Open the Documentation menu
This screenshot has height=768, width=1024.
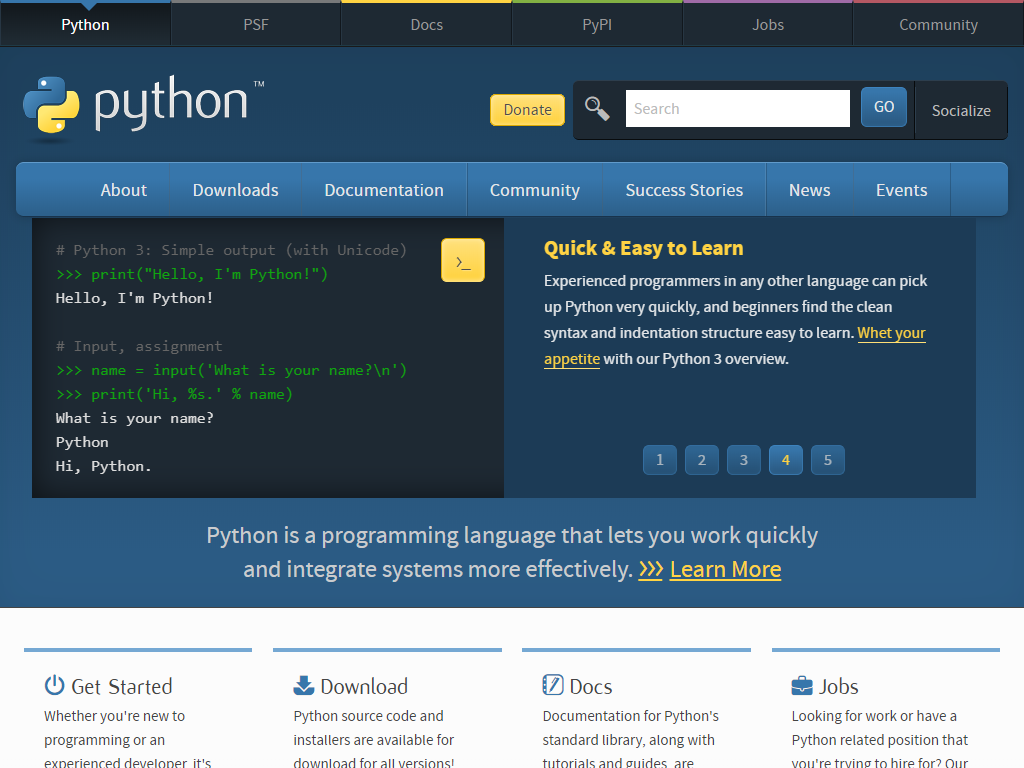point(384,190)
